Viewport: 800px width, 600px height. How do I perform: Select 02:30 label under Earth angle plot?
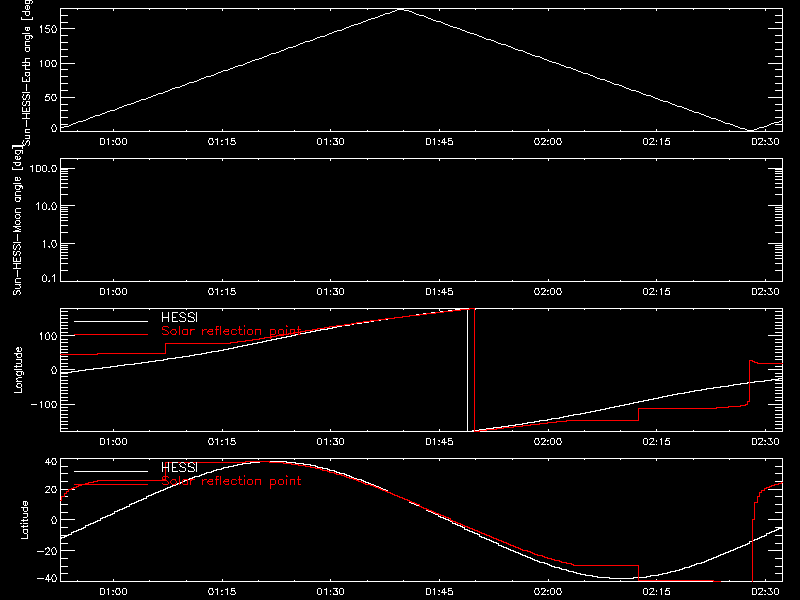coord(765,142)
